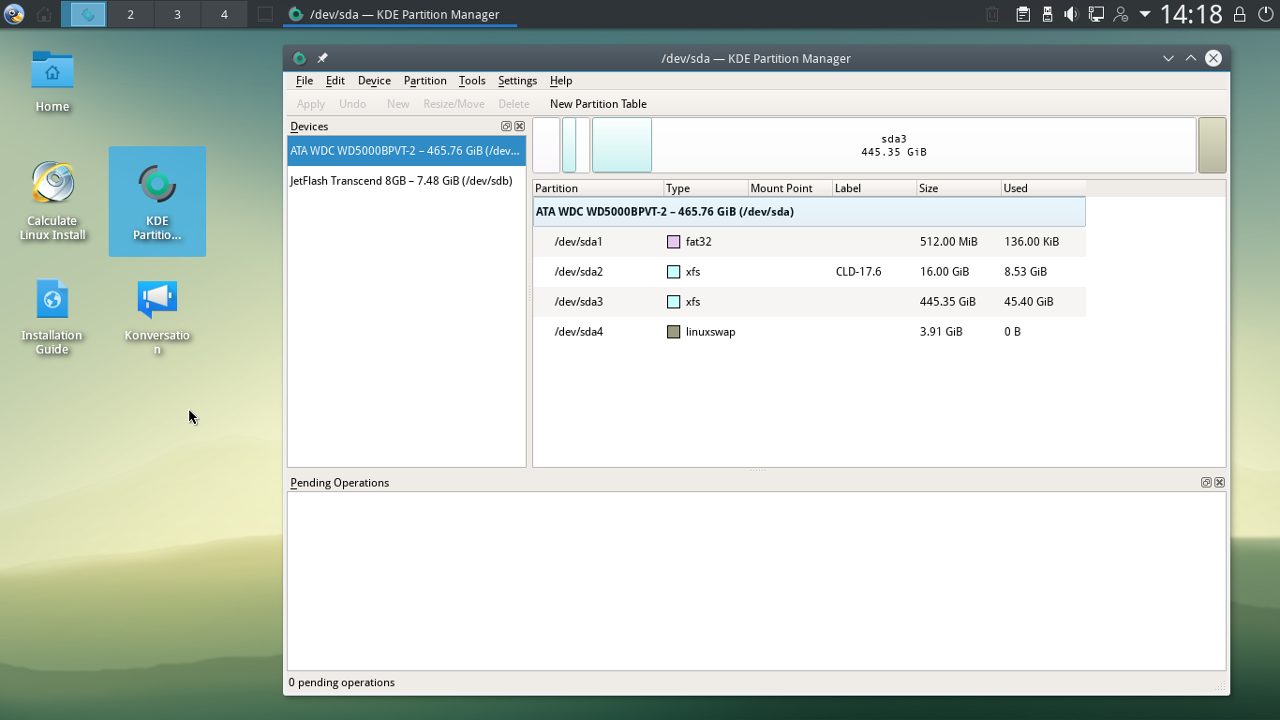1280x720 pixels.
Task: Expand hidden system tray icons arrow
Action: 1145,14
